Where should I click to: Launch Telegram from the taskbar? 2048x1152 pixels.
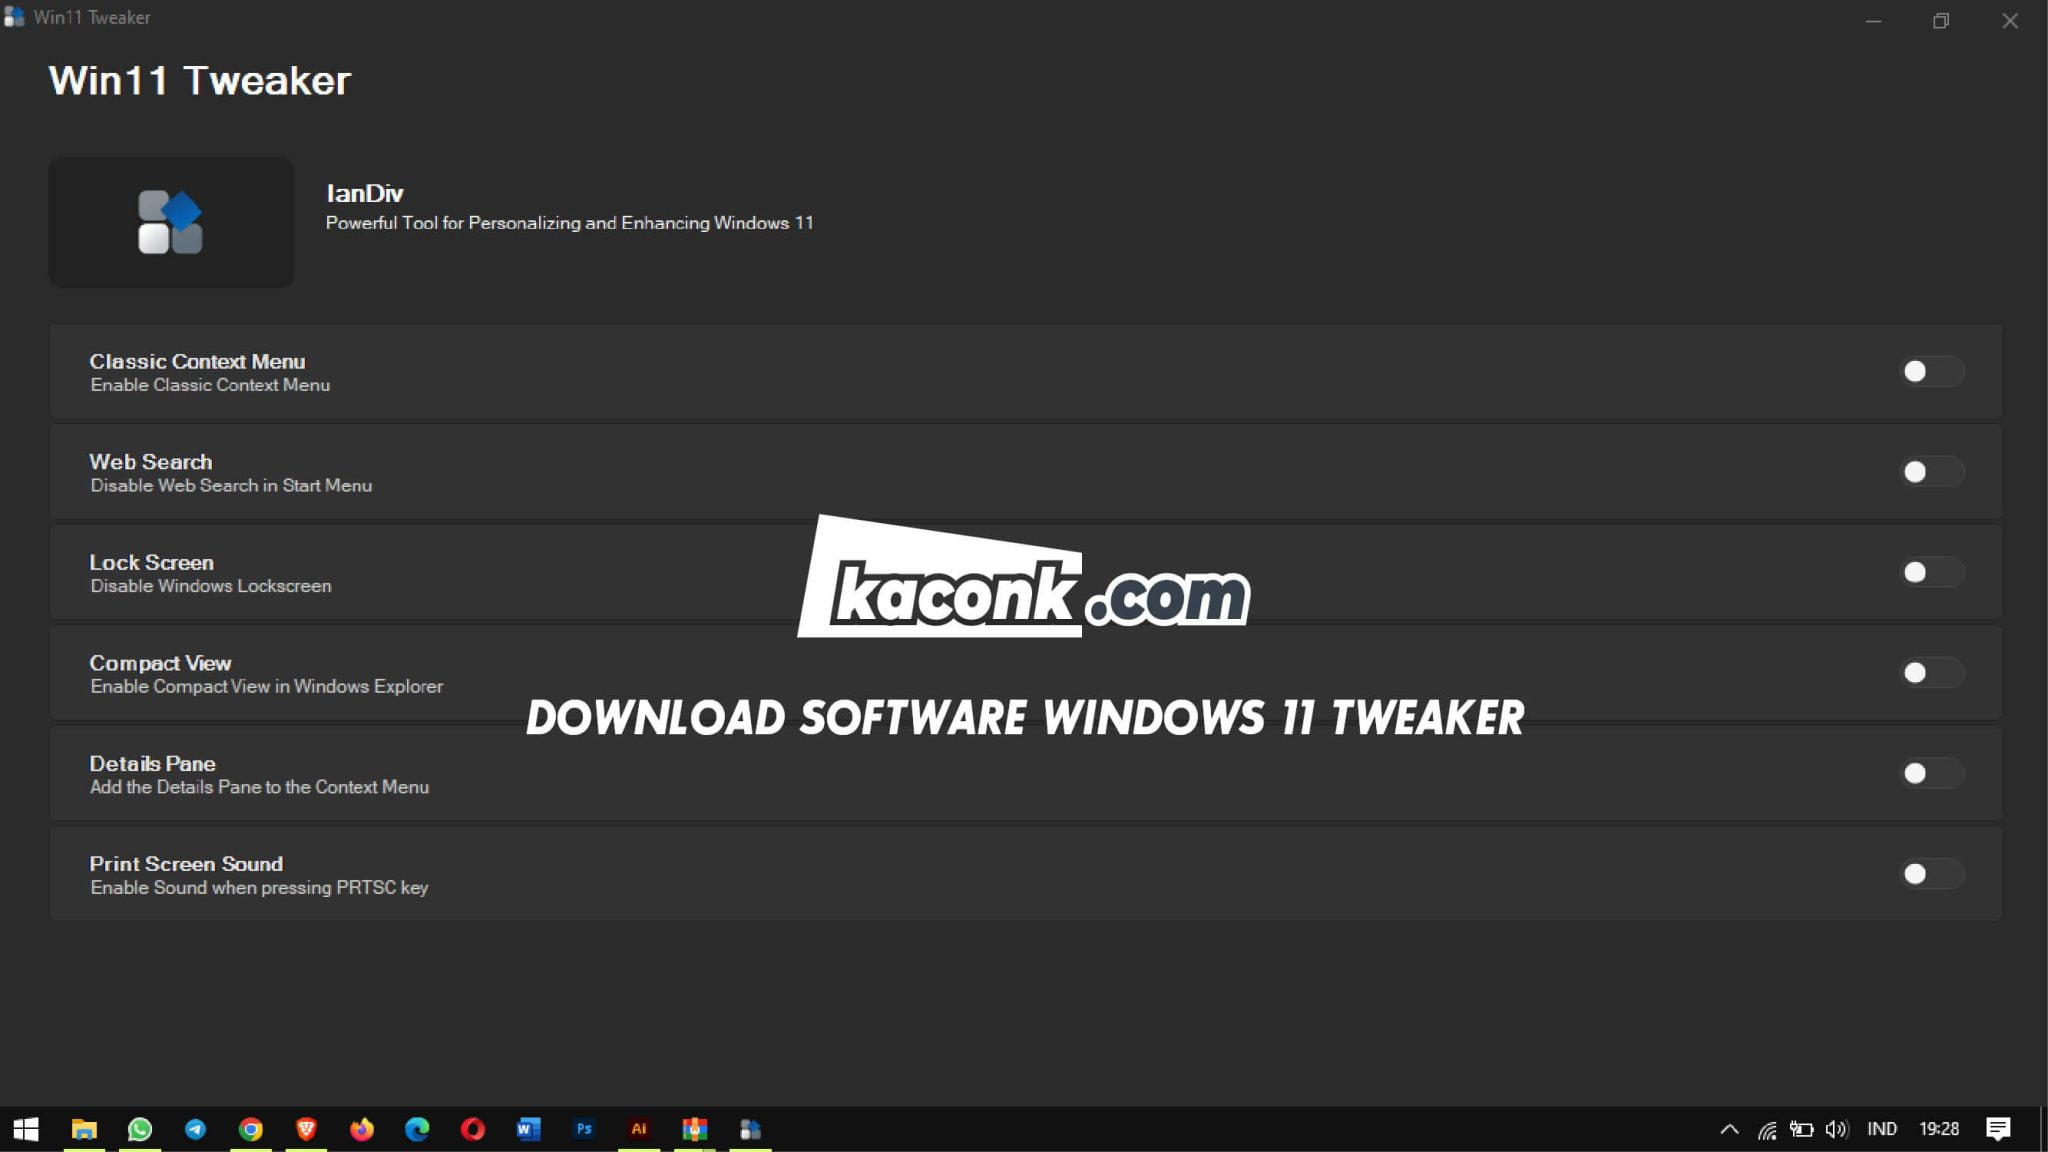195,1129
